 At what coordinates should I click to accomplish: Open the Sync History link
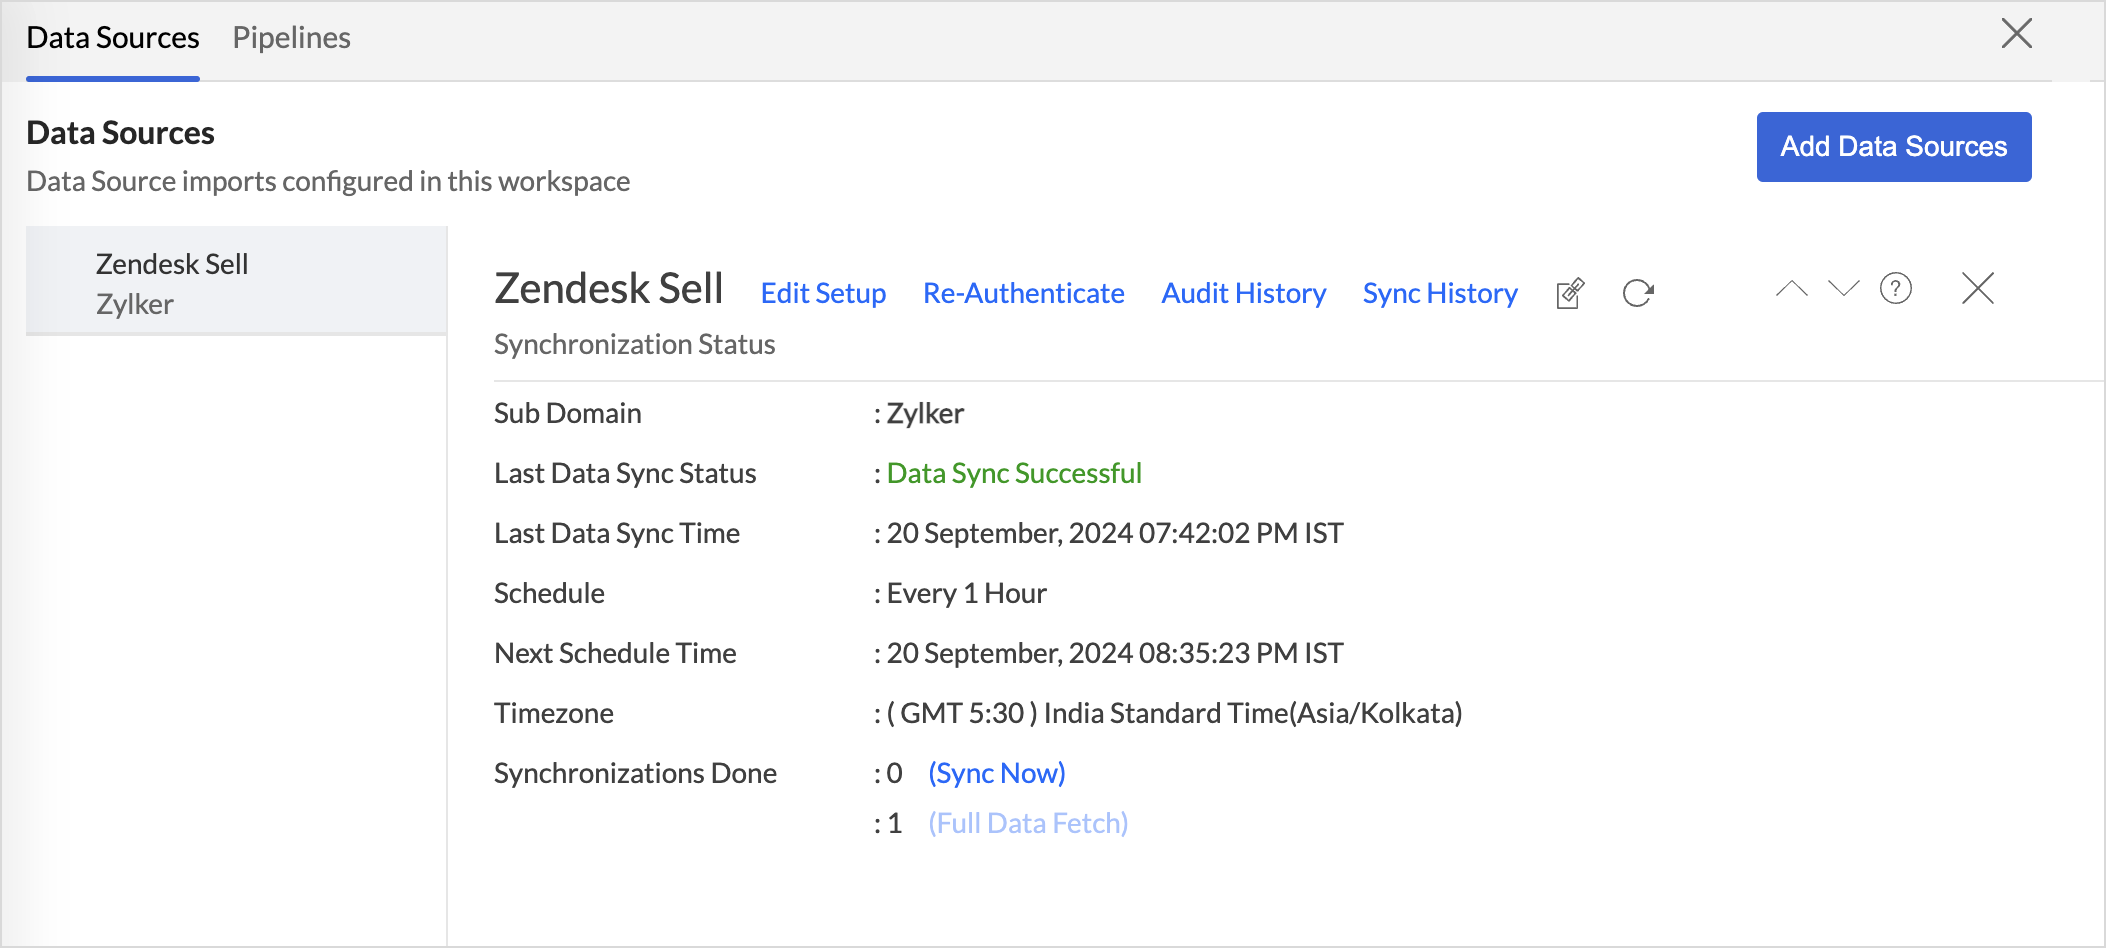point(1439,293)
